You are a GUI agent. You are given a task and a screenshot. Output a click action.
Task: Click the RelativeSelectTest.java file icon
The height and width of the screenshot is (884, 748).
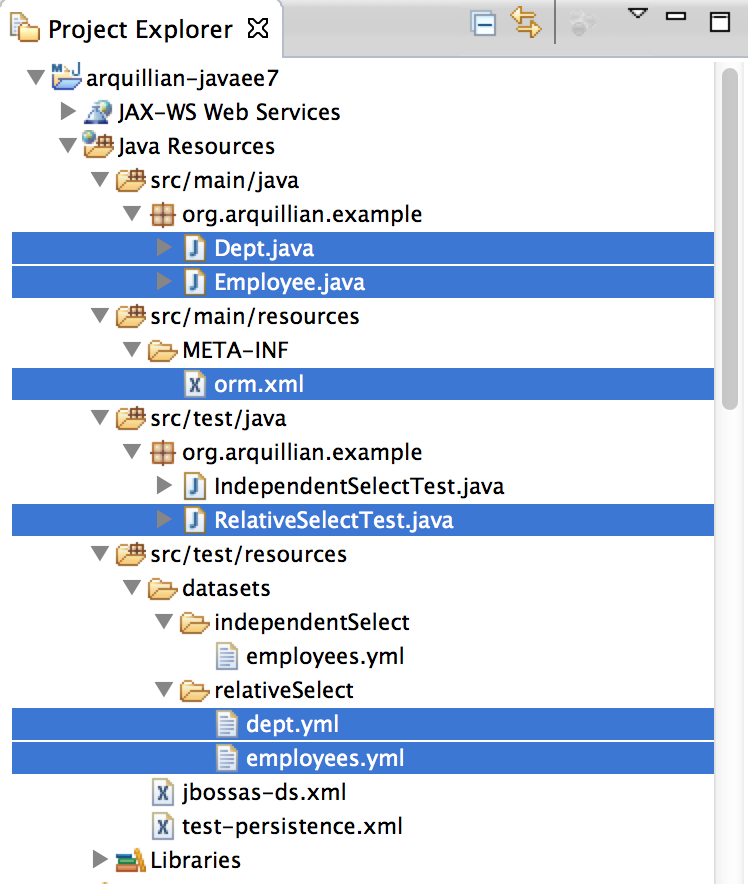coord(195,520)
